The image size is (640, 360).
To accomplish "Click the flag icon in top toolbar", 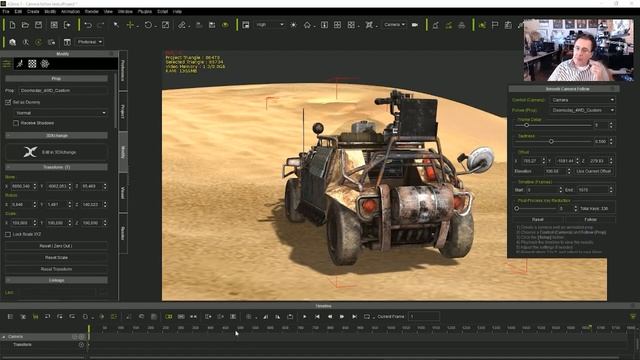I will [495, 25].
